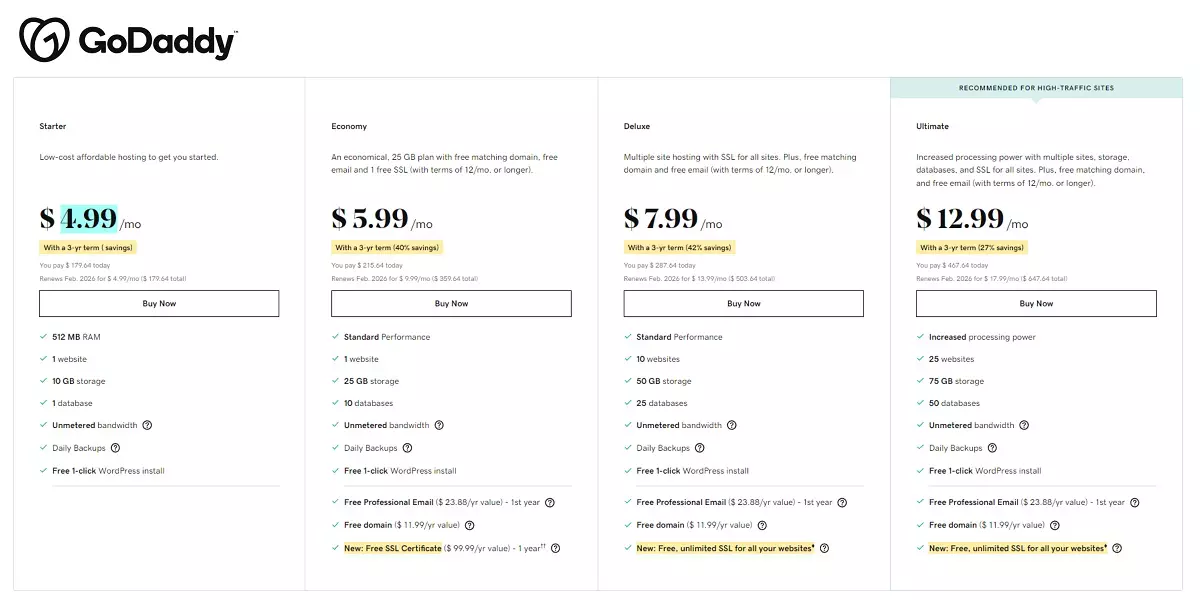Open help icon for Deluxe Unmetered bandwidth
The image size is (1200, 600).
[731, 425]
